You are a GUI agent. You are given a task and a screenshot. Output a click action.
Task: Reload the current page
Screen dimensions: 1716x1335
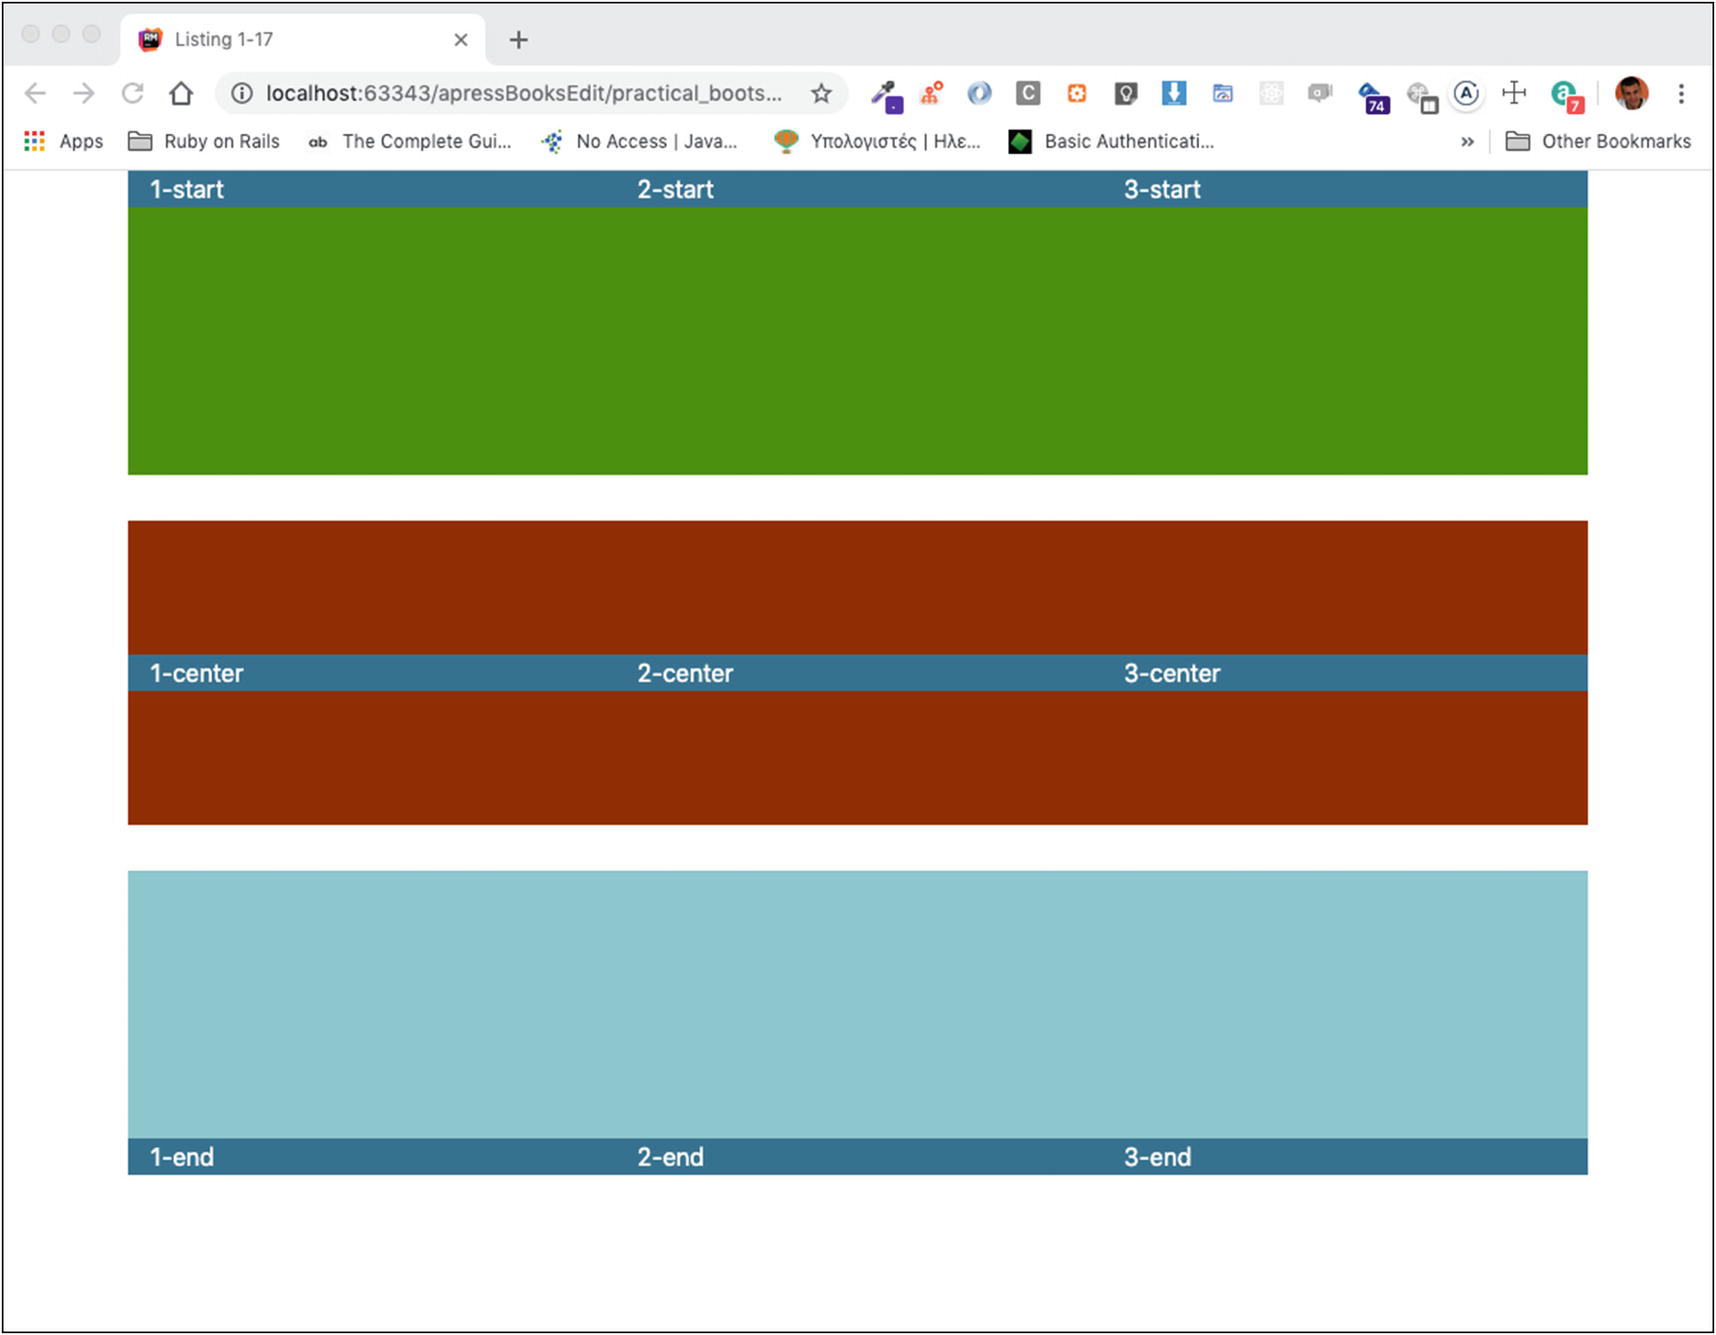coord(132,93)
